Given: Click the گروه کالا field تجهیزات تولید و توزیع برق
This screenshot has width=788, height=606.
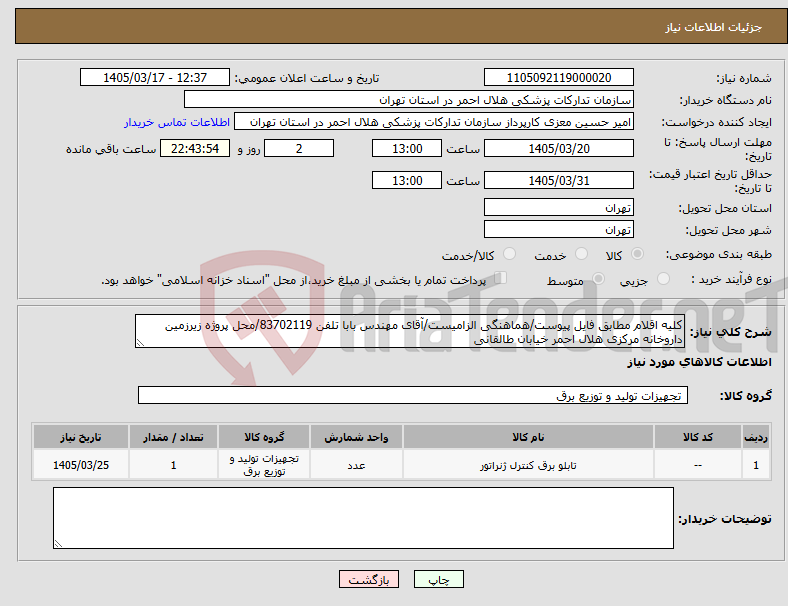Looking at the screenshot, I should [x=413, y=395].
